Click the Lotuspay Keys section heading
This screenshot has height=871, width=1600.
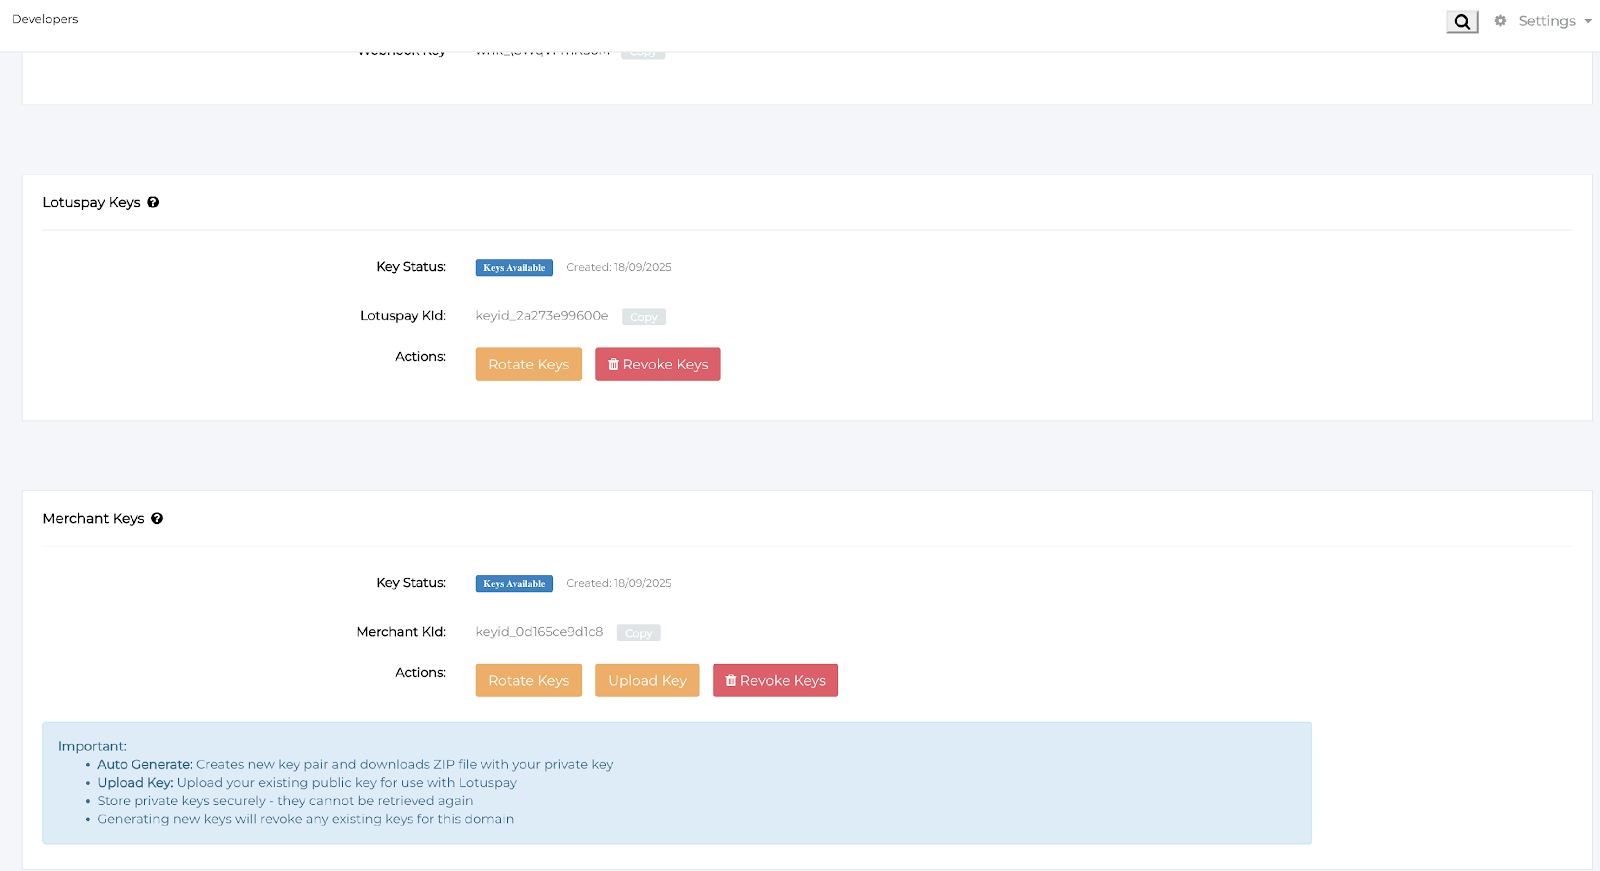tap(91, 202)
